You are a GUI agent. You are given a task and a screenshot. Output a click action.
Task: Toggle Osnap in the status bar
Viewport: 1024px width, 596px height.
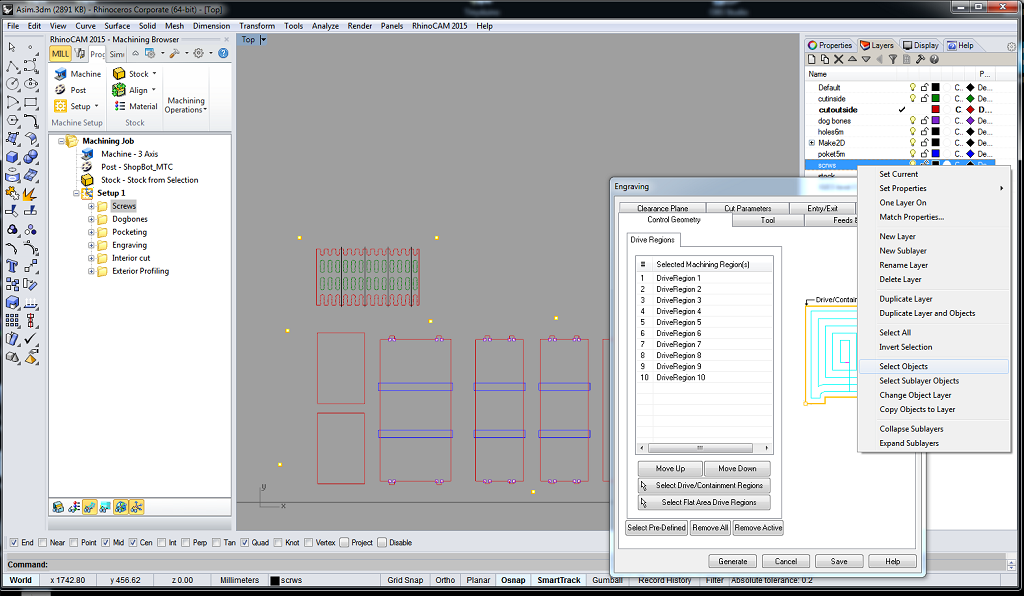[x=513, y=580]
